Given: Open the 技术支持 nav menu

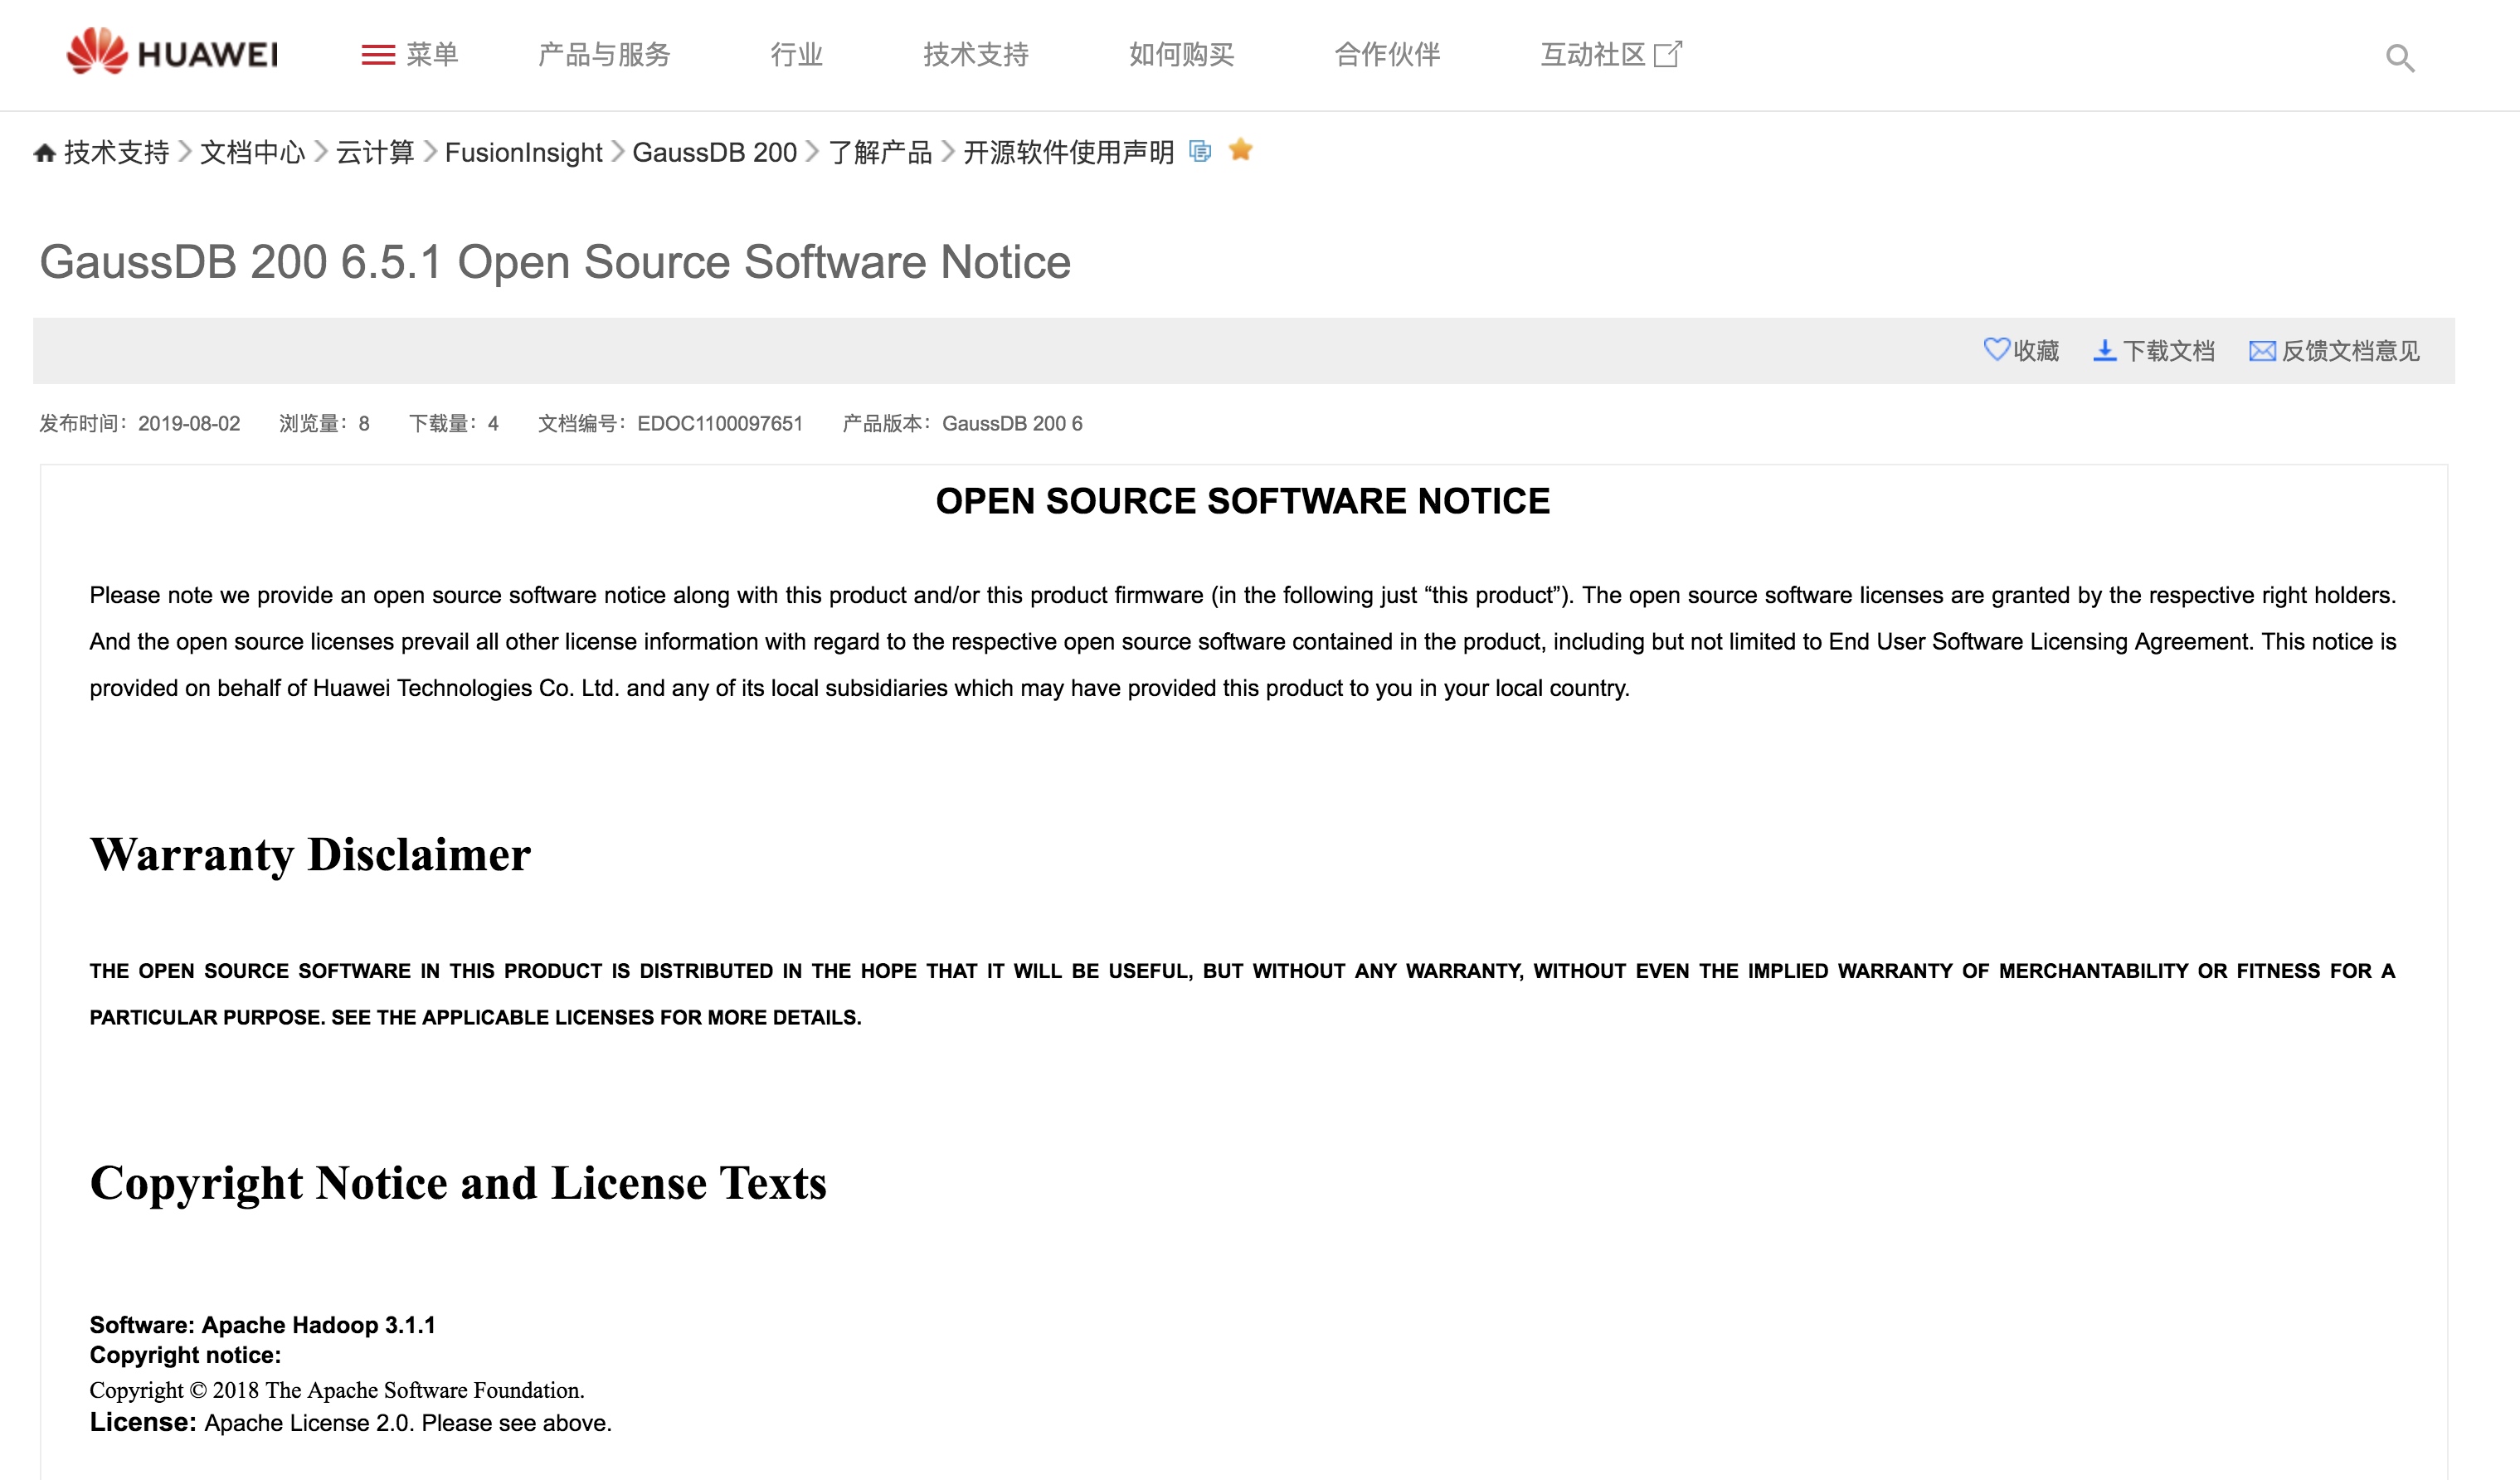Looking at the screenshot, I should 975,55.
